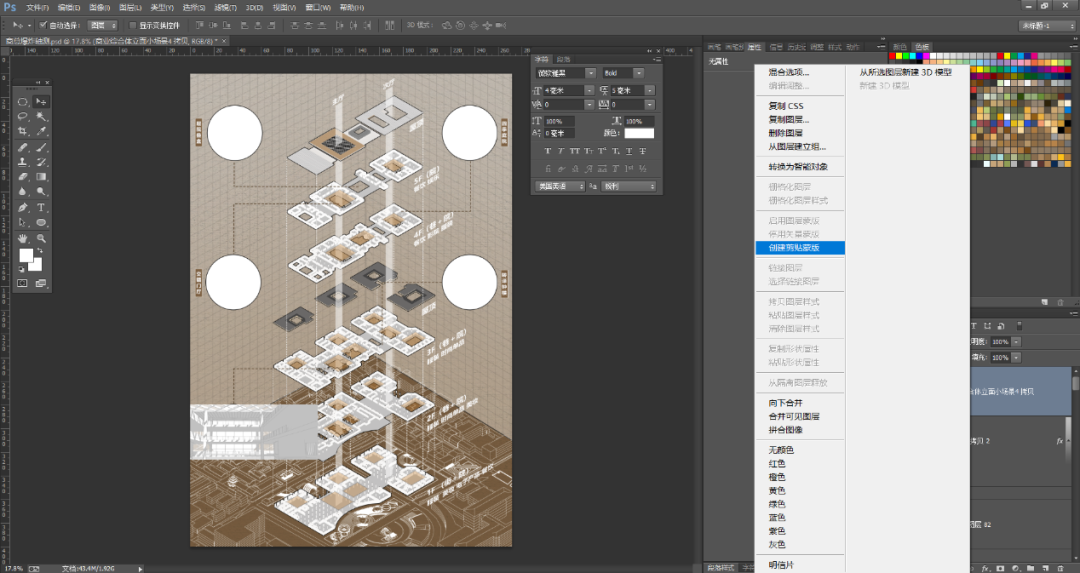Select the Crop tool
Image resolution: width=1080 pixels, height=573 pixels.
pyautogui.click(x=23, y=132)
